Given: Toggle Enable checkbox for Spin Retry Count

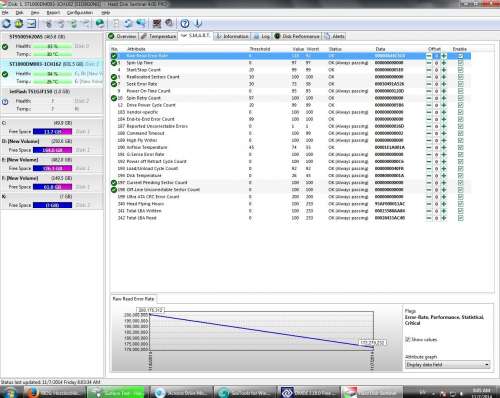Looking at the screenshot, I should tap(460, 98).
